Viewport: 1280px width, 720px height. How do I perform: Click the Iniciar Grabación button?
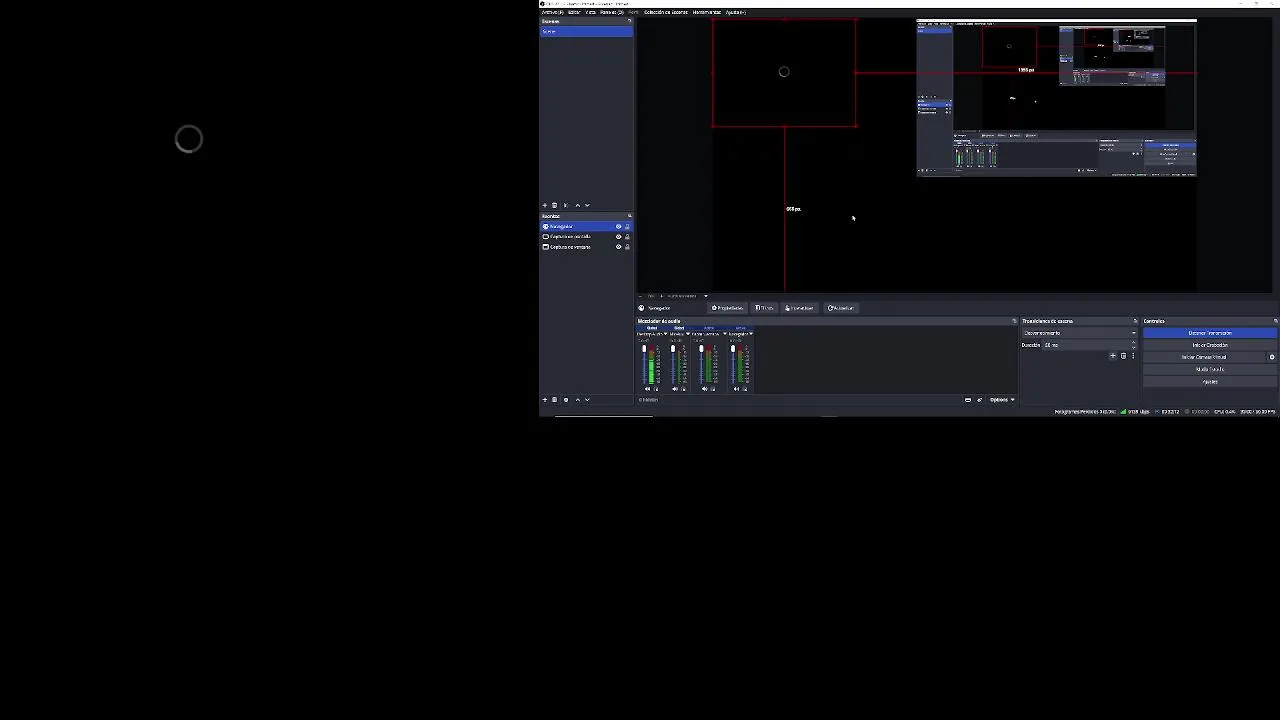point(1210,345)
